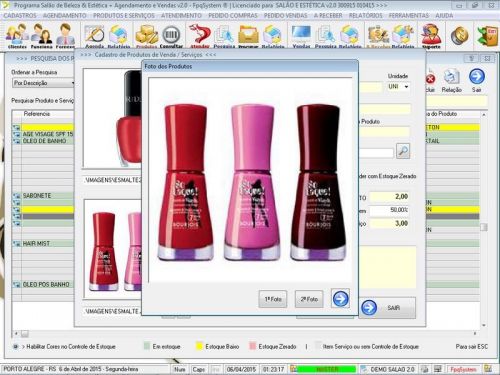Click the product list vertical scrollbar

[484, 220]
